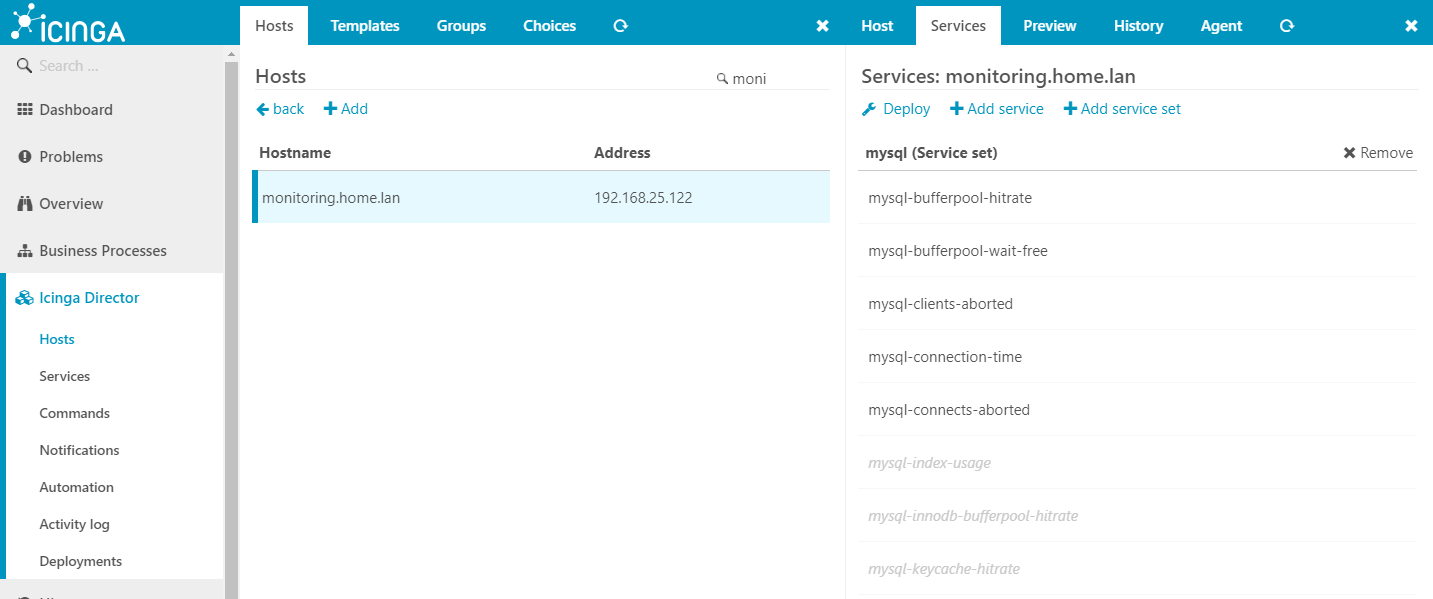Click the Deploy wrench icon
This screenshot has width=1433, height=599.
tap(869, 108)
